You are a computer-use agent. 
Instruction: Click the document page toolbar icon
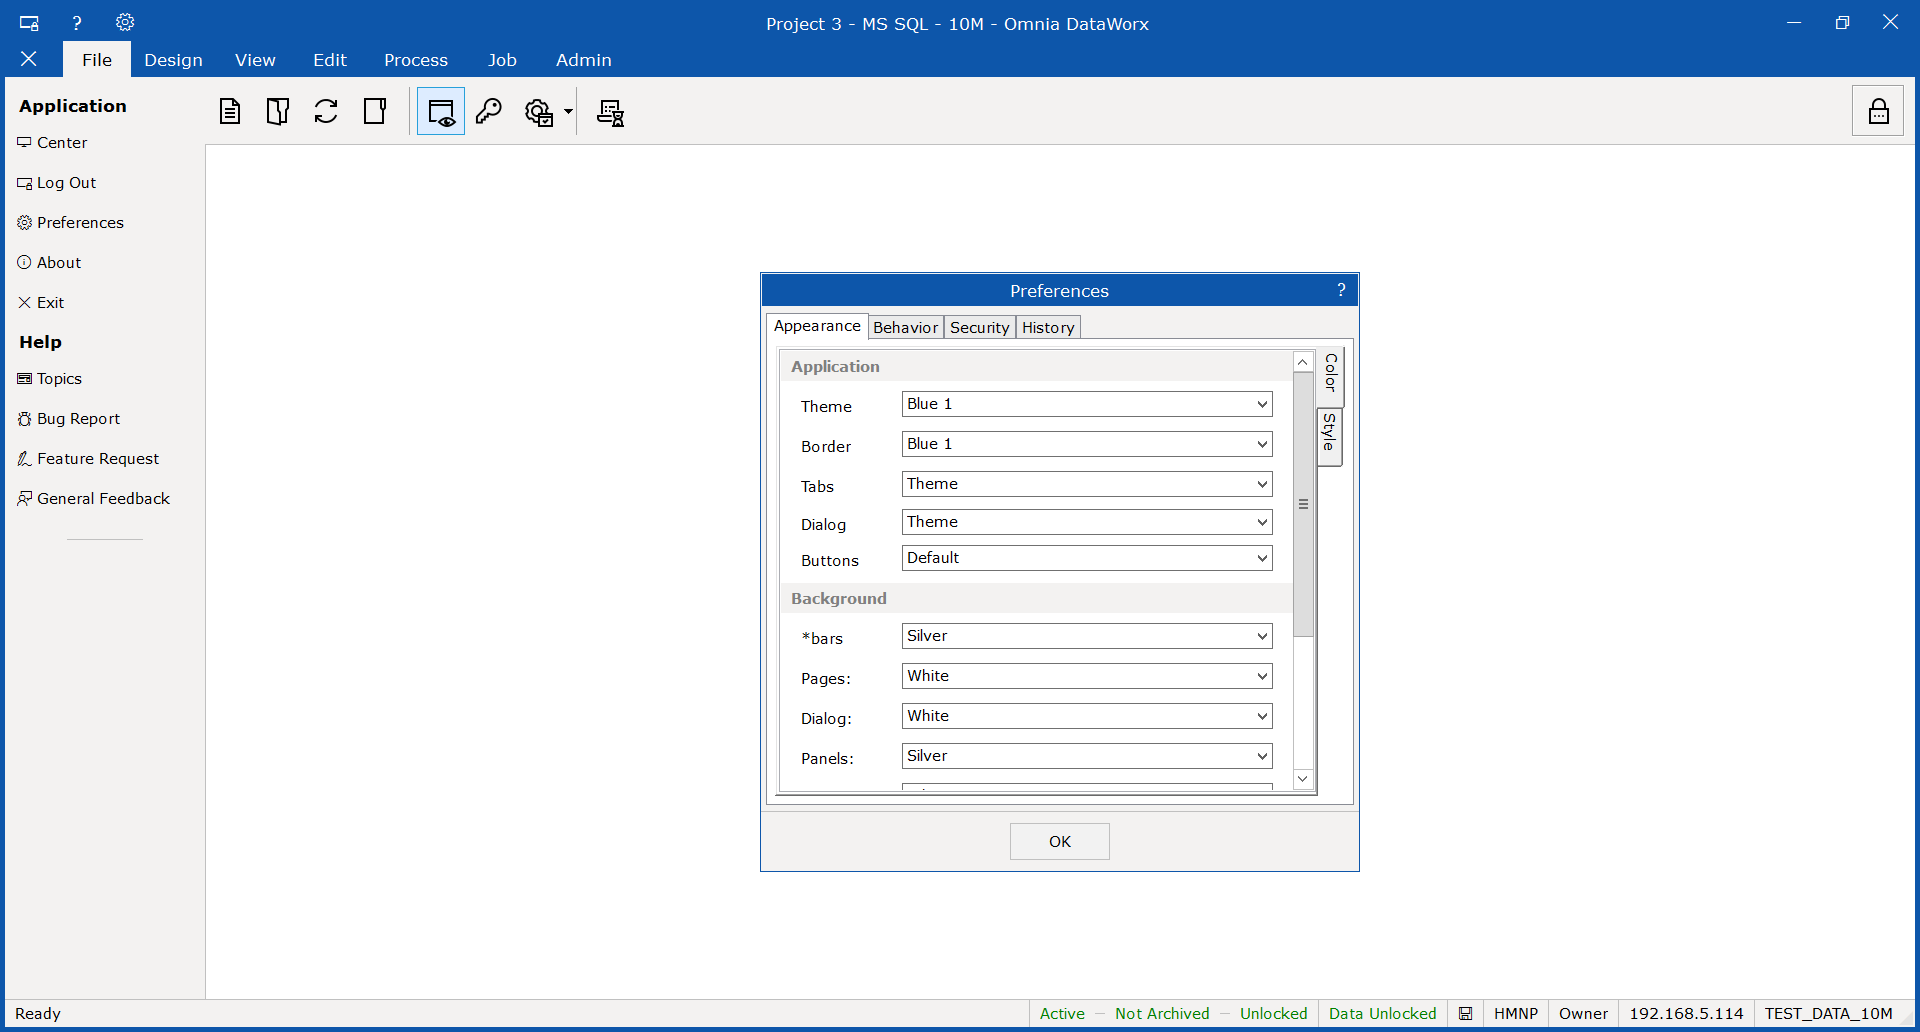[x=230, y=111]
